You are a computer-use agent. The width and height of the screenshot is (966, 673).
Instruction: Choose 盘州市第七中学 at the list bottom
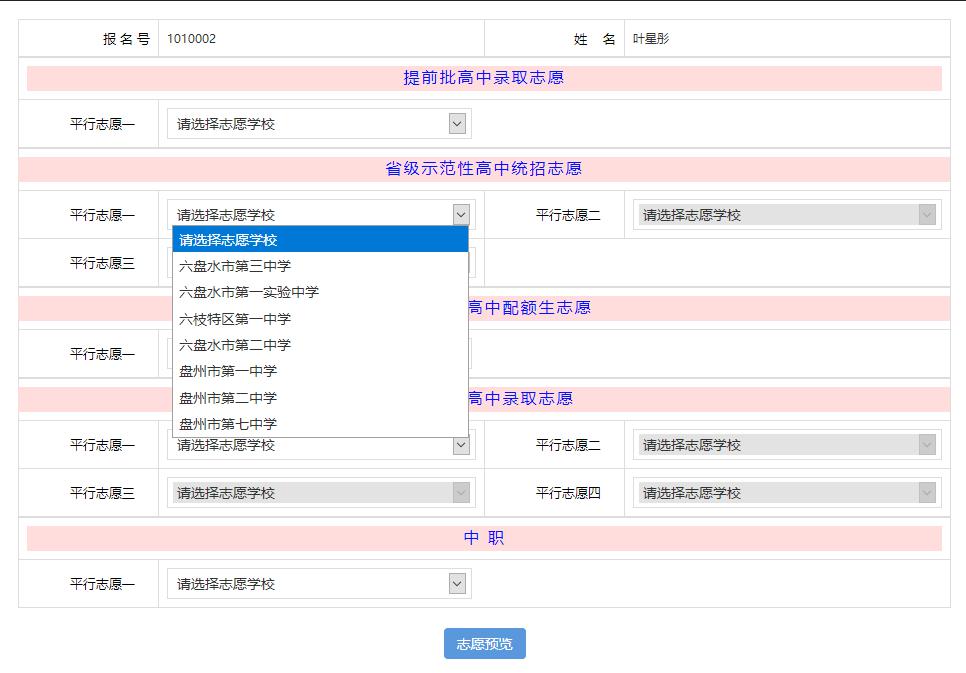224,423
